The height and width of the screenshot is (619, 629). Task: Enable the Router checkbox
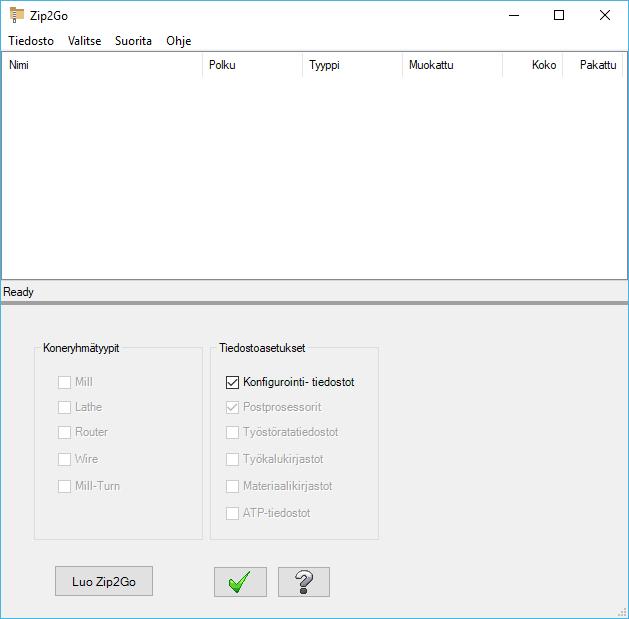click(64, 432)
